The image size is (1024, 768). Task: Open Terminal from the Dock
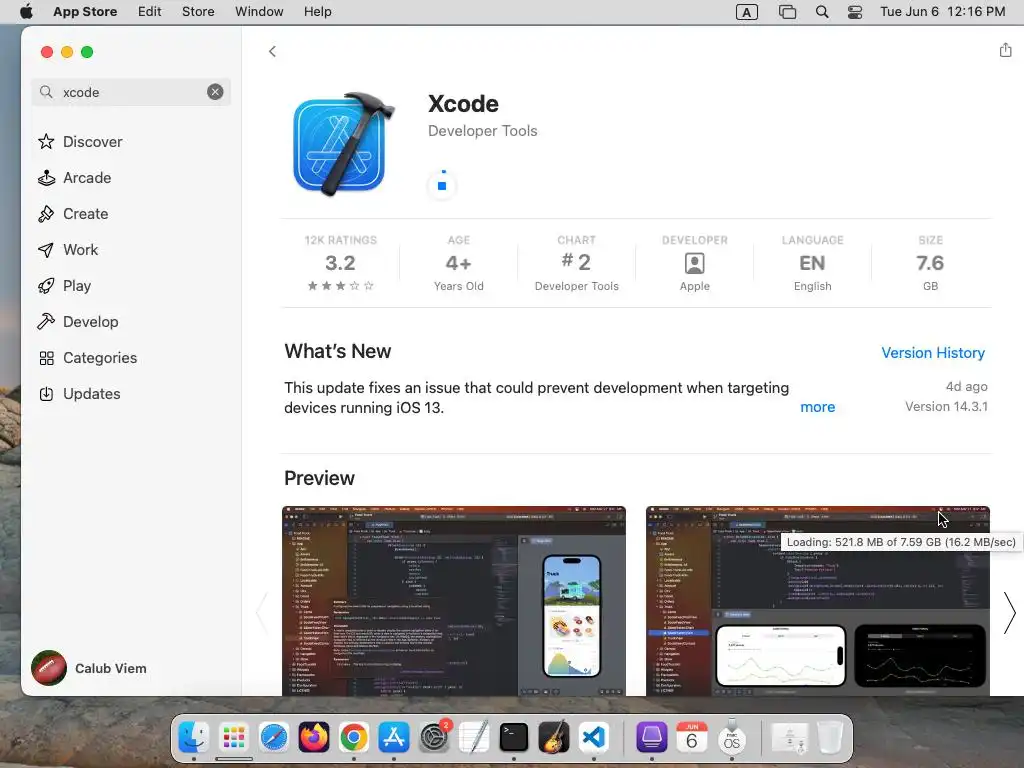pos(514,737)
